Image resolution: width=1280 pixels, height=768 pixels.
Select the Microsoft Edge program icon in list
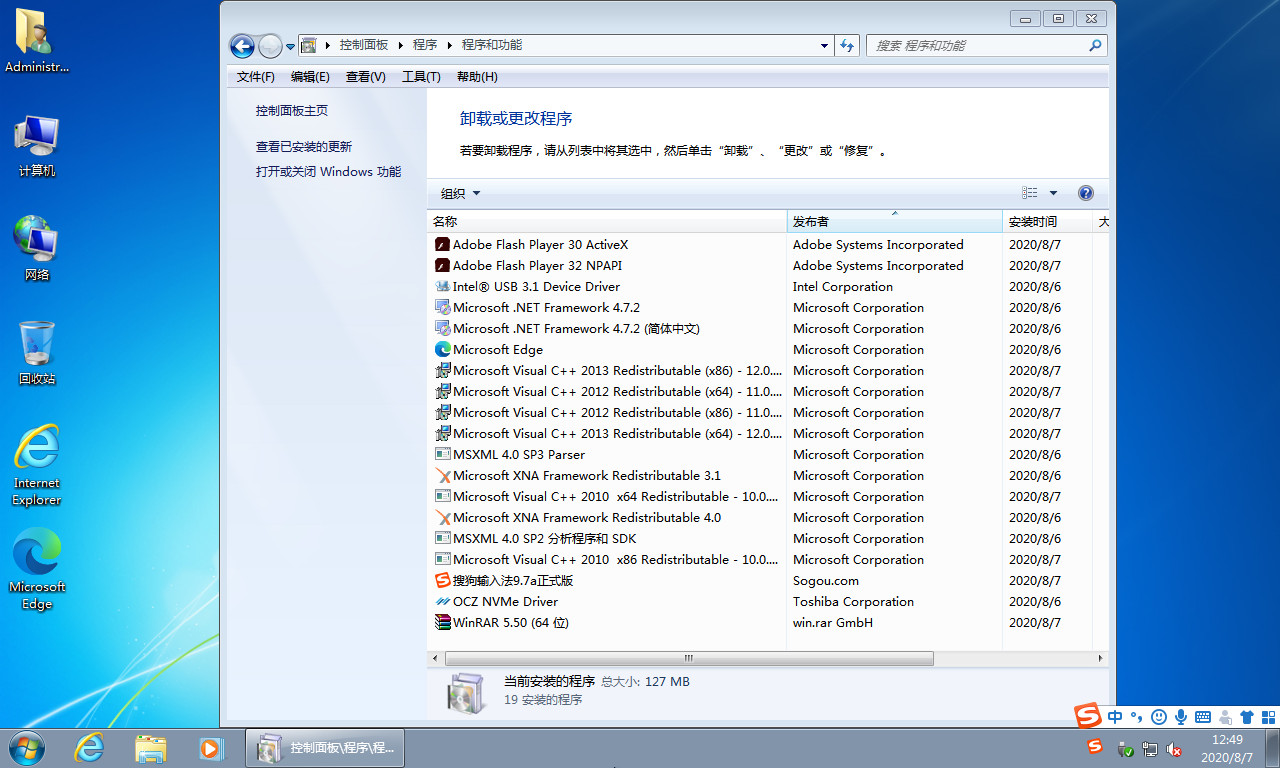(443, 349)
